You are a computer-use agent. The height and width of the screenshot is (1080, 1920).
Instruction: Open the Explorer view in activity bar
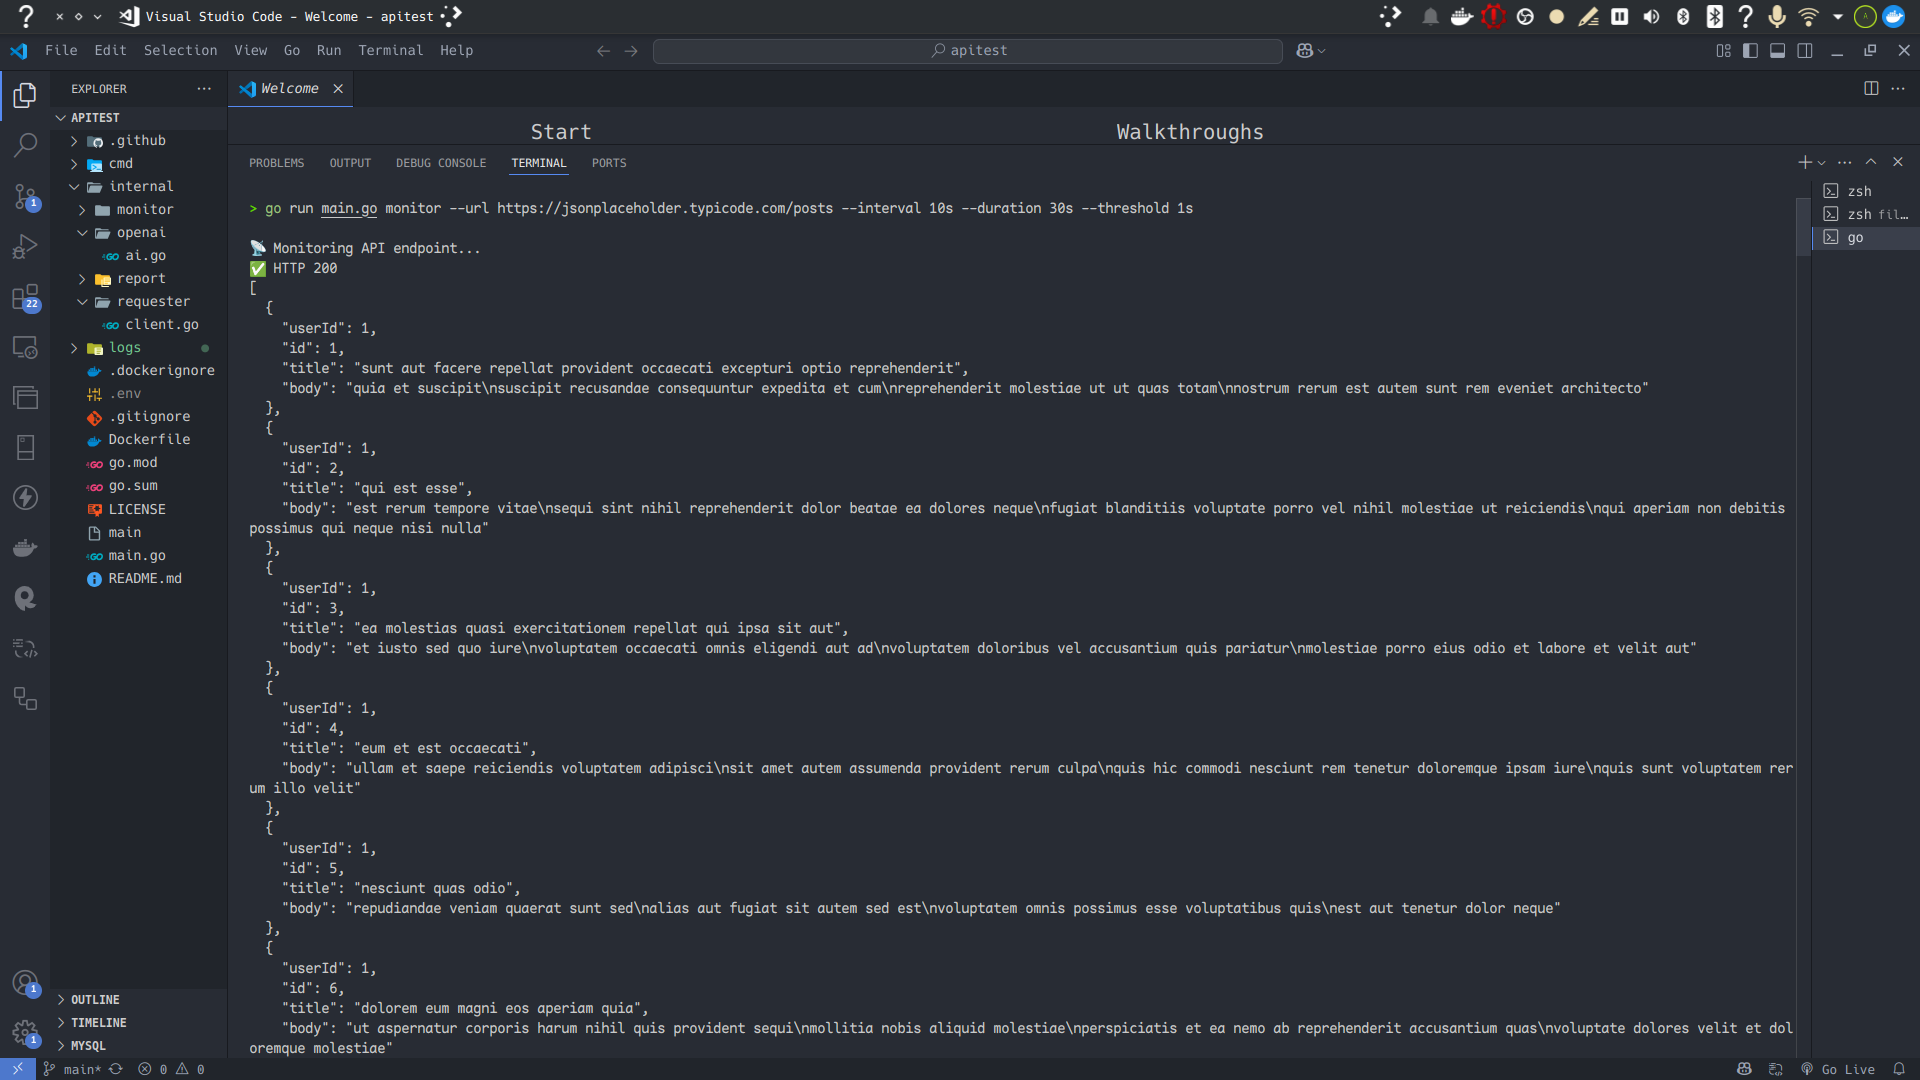pyautogui.click(x=25, y=95)
